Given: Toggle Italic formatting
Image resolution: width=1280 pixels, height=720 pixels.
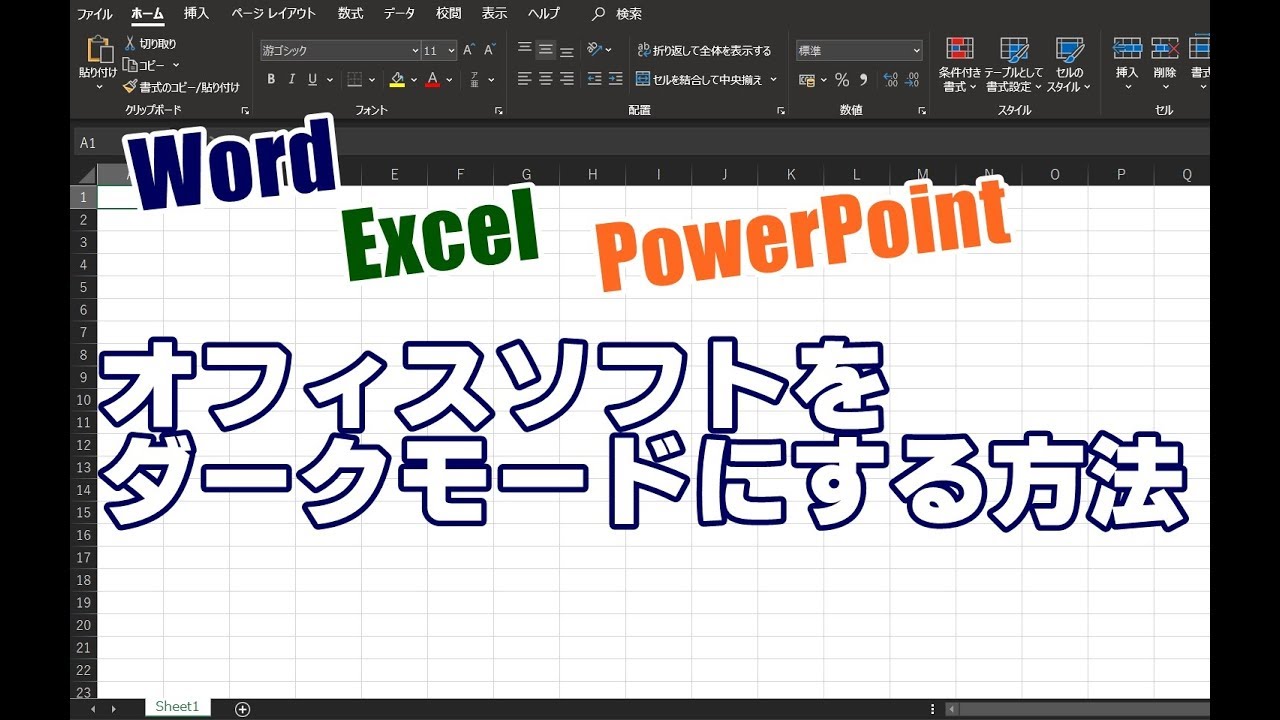Looking at the screenshot, I should pyautogui.click(x=292, y=80).
